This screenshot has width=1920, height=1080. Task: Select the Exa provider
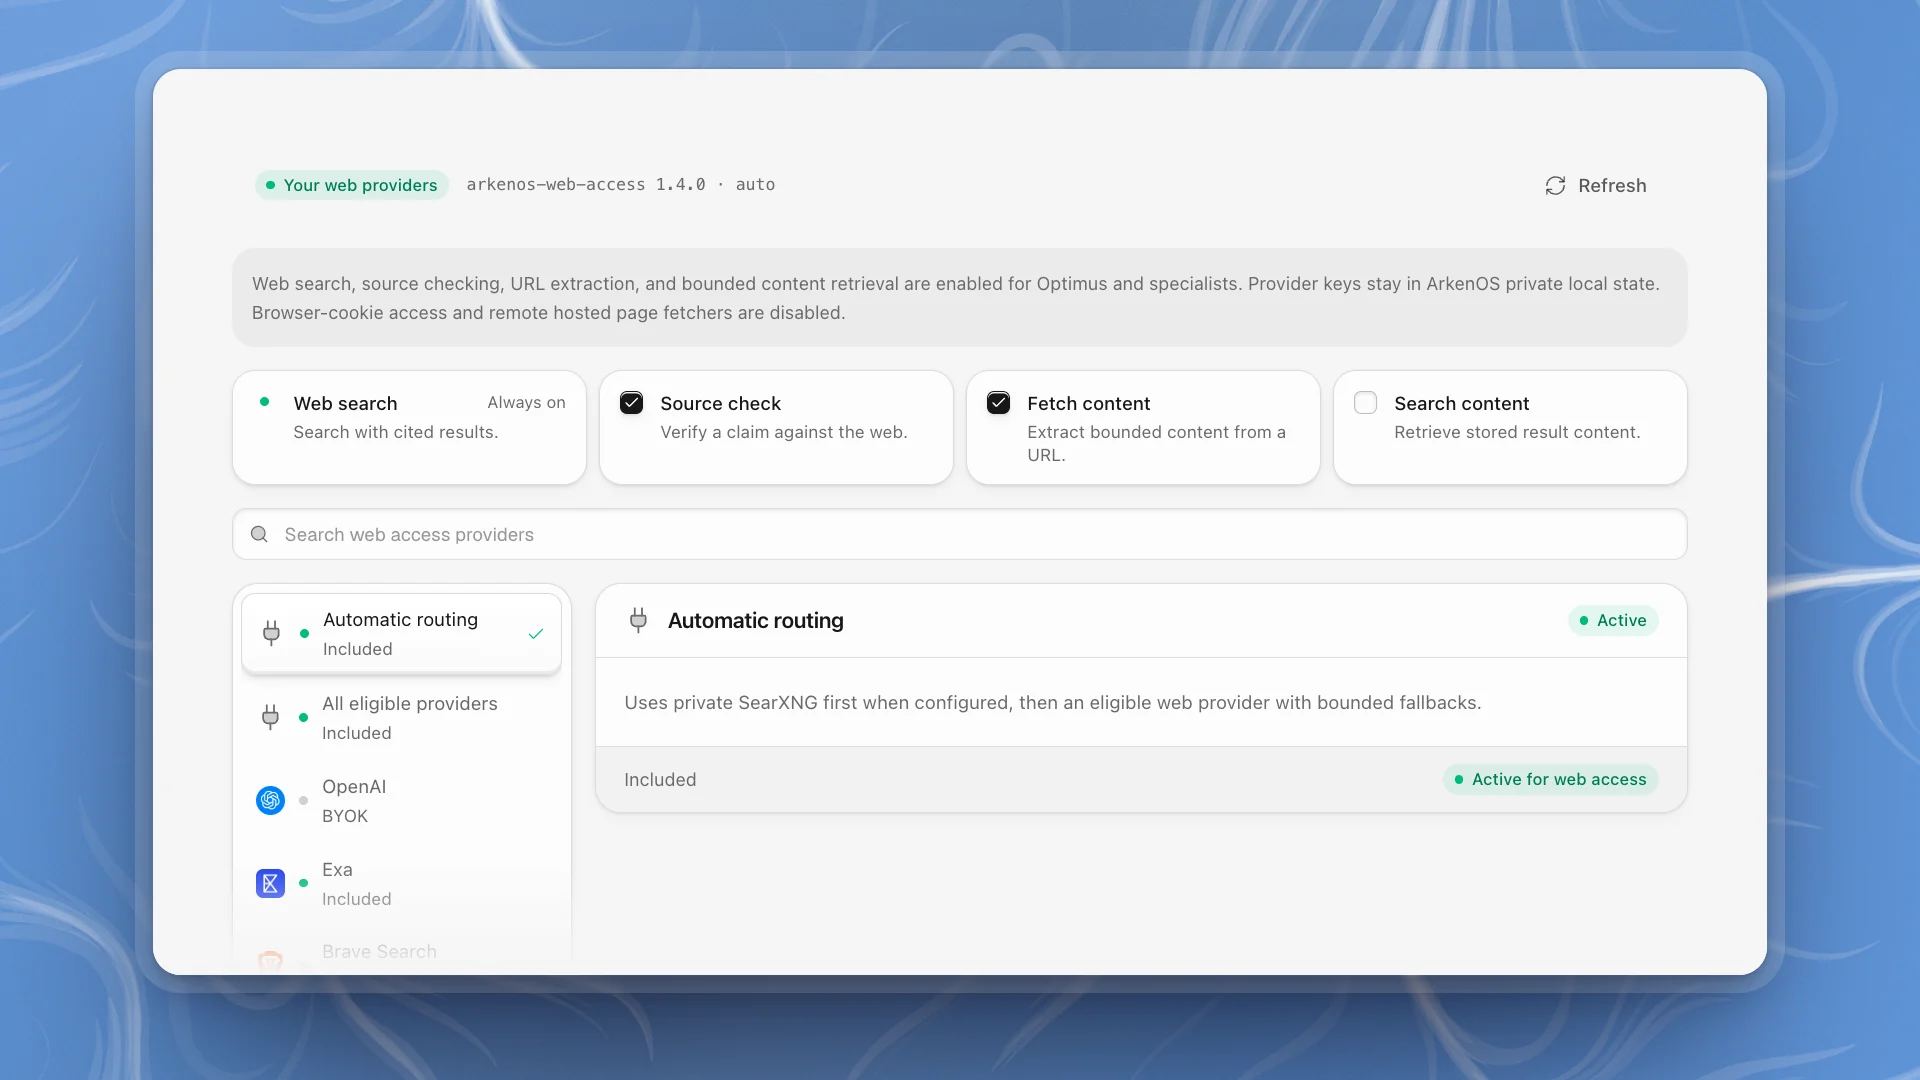coord(401,883)
